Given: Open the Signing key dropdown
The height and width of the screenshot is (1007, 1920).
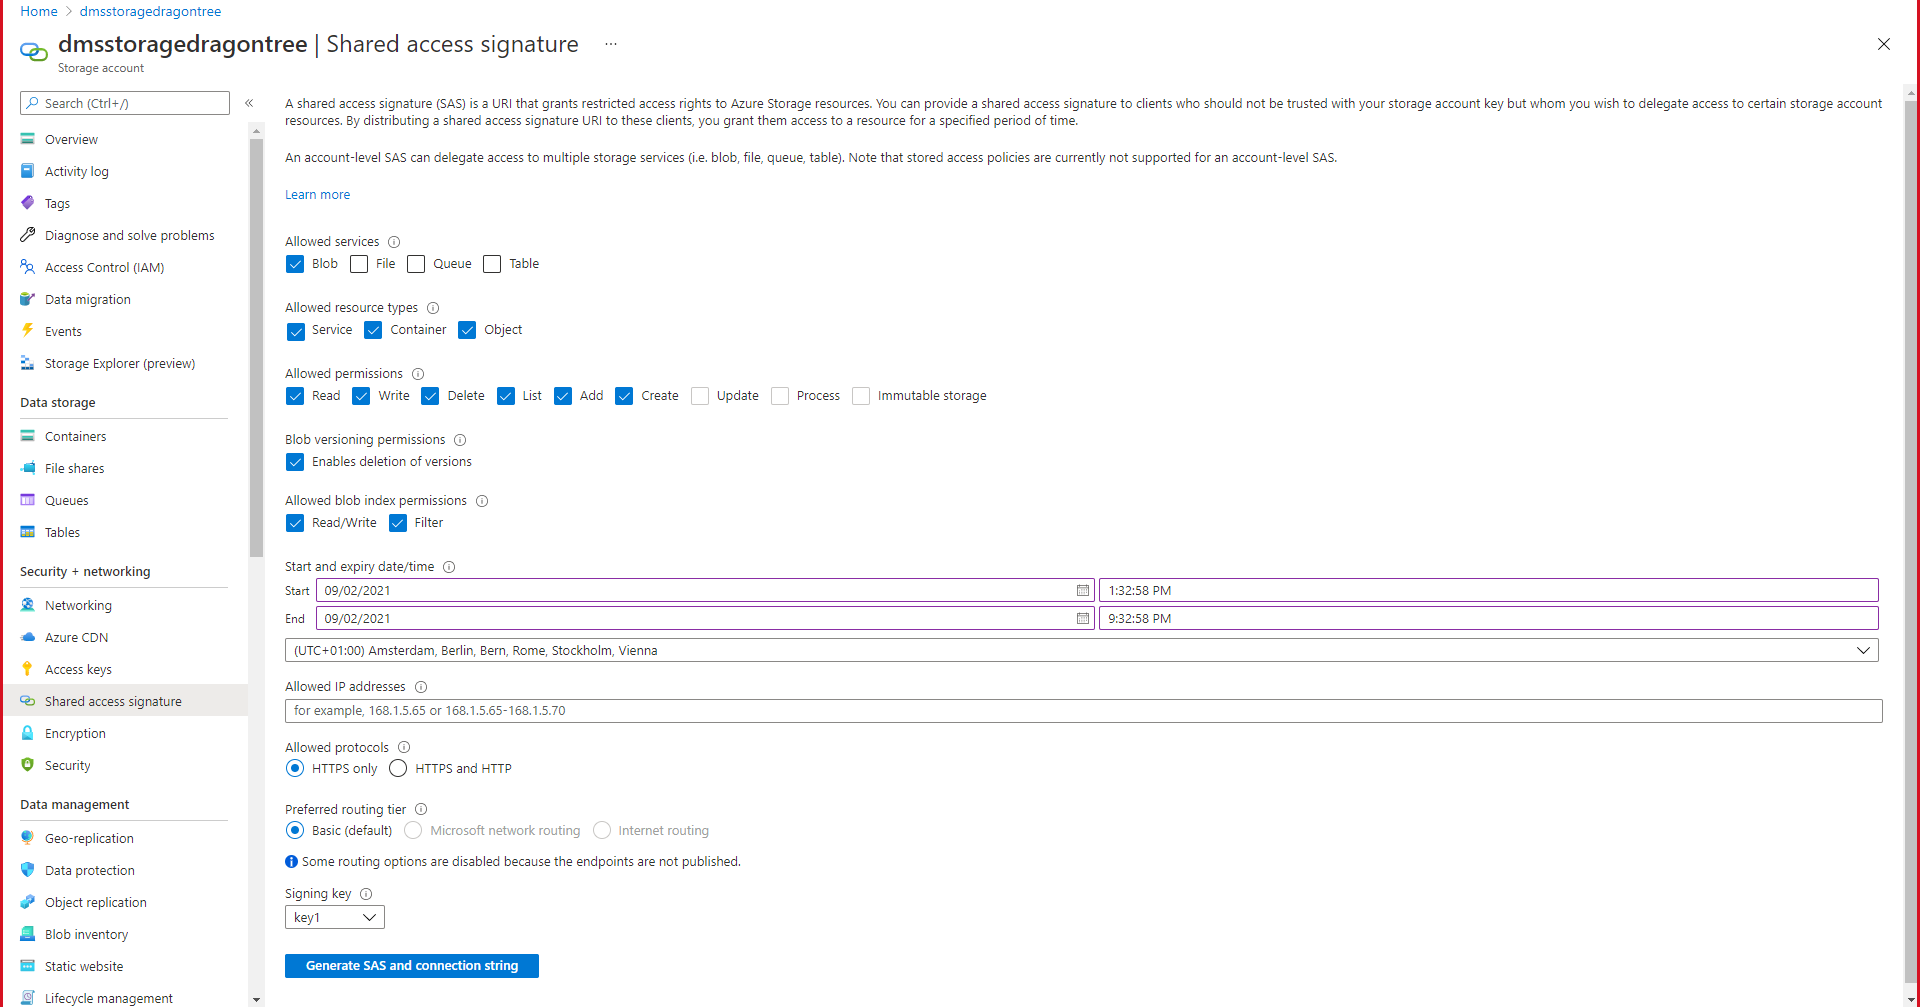Looking at the screenshot, I should tap(334, 917).
